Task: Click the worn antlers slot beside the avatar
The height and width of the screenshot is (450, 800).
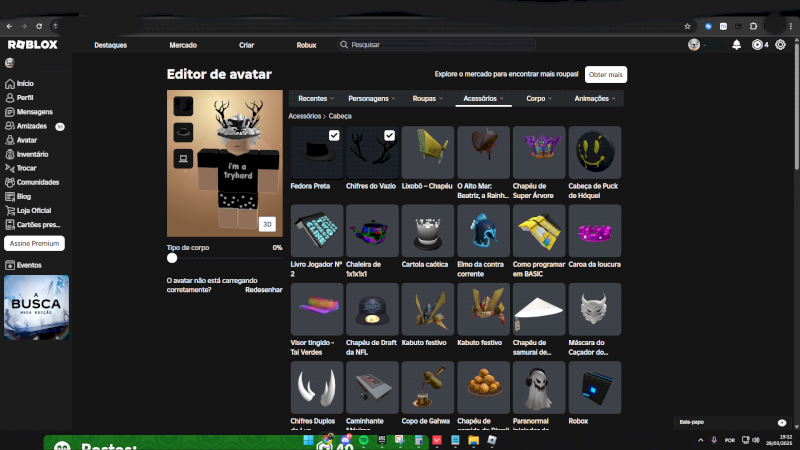Action: (183, 106)
